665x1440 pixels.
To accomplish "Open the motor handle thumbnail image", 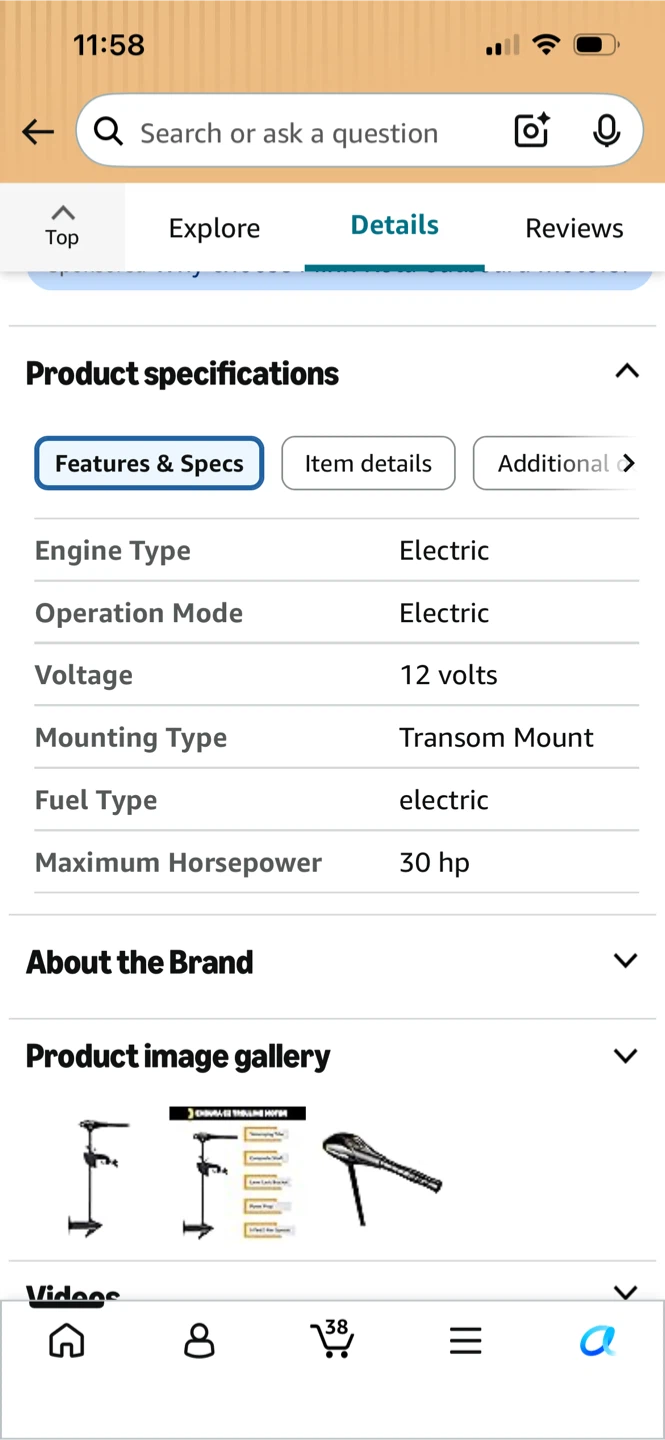I will [x=381, y=1177].
